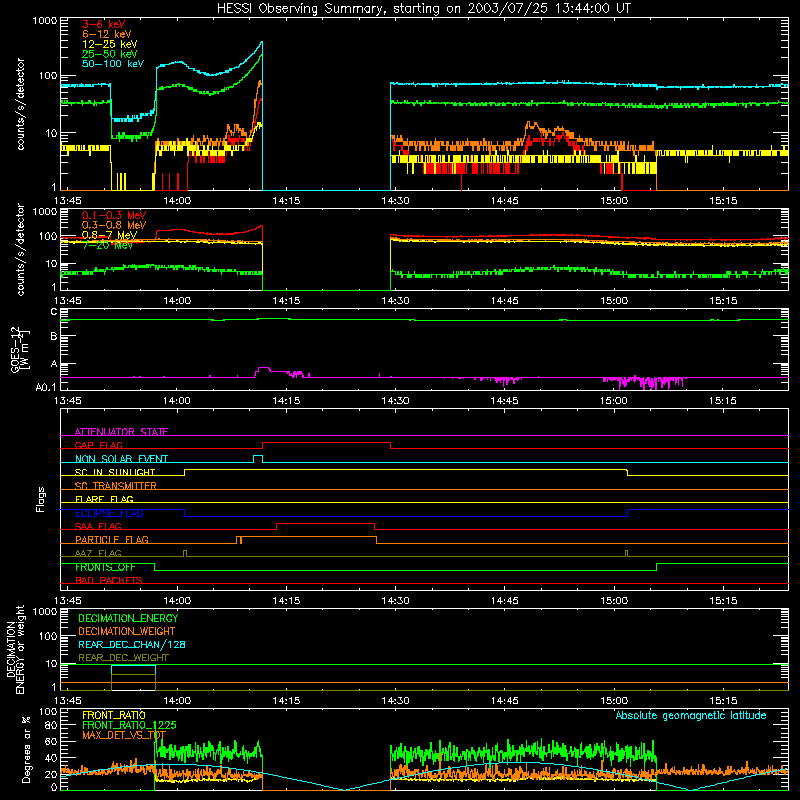Select the SAA_FLAG label

tap(98, 526)
